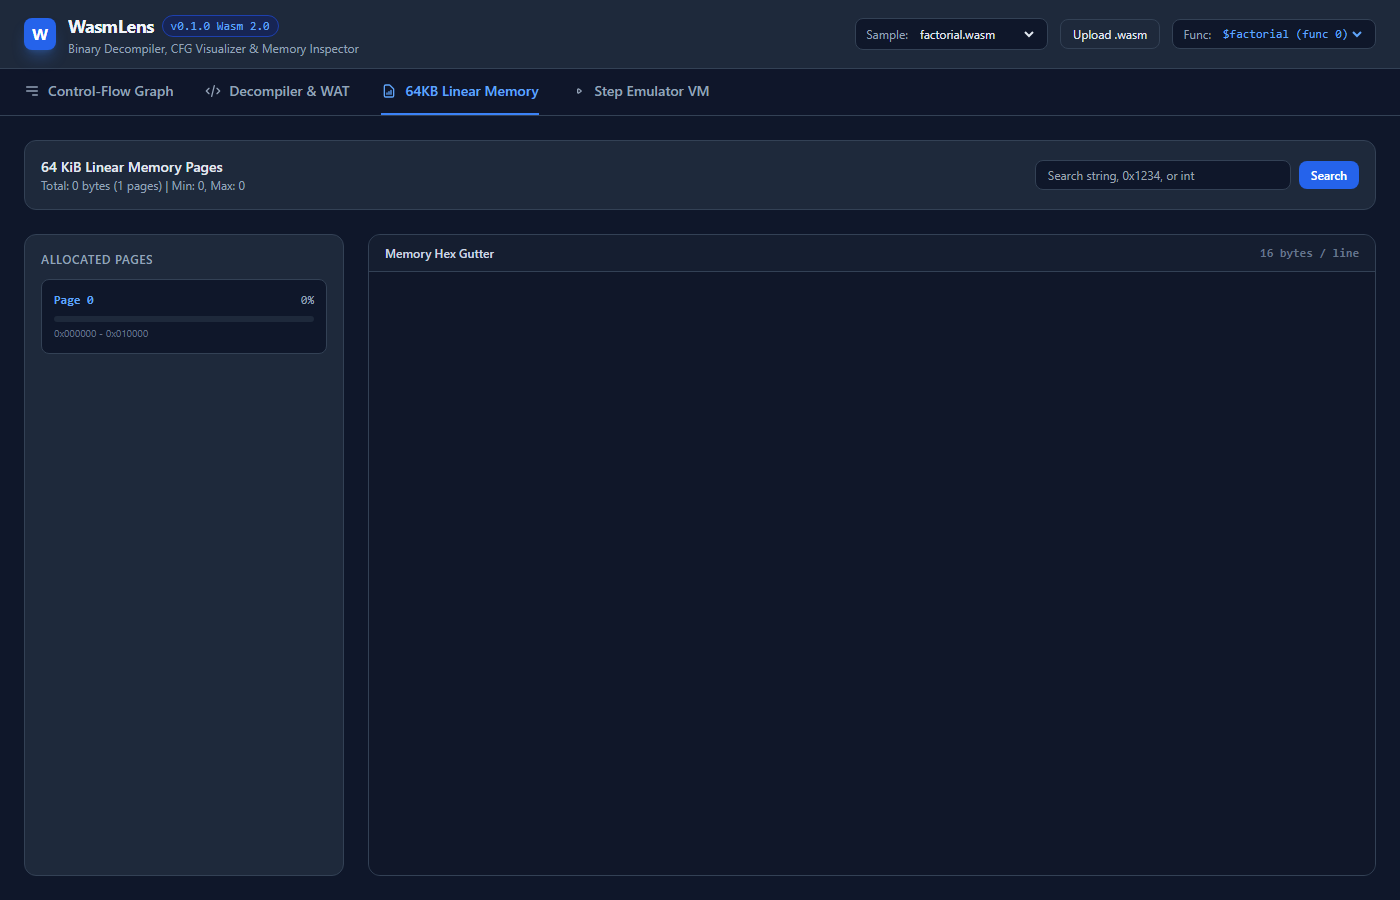The height and width of the screenshot is (900, 1400).
Task: Click the v0.1.0 Wasm 2.0 version badge
Action: pyautogui.click(x=220, y=26)
